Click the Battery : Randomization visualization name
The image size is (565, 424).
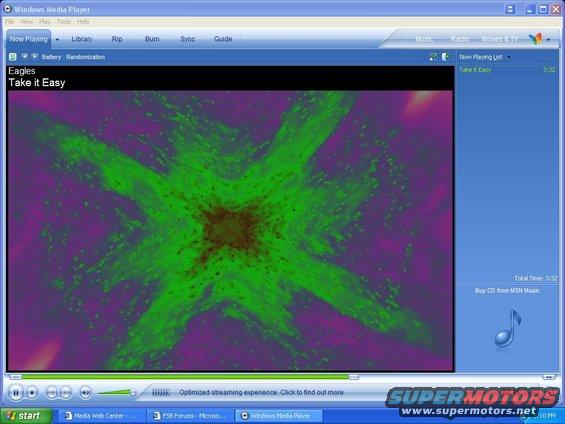(x=73, y=57)
